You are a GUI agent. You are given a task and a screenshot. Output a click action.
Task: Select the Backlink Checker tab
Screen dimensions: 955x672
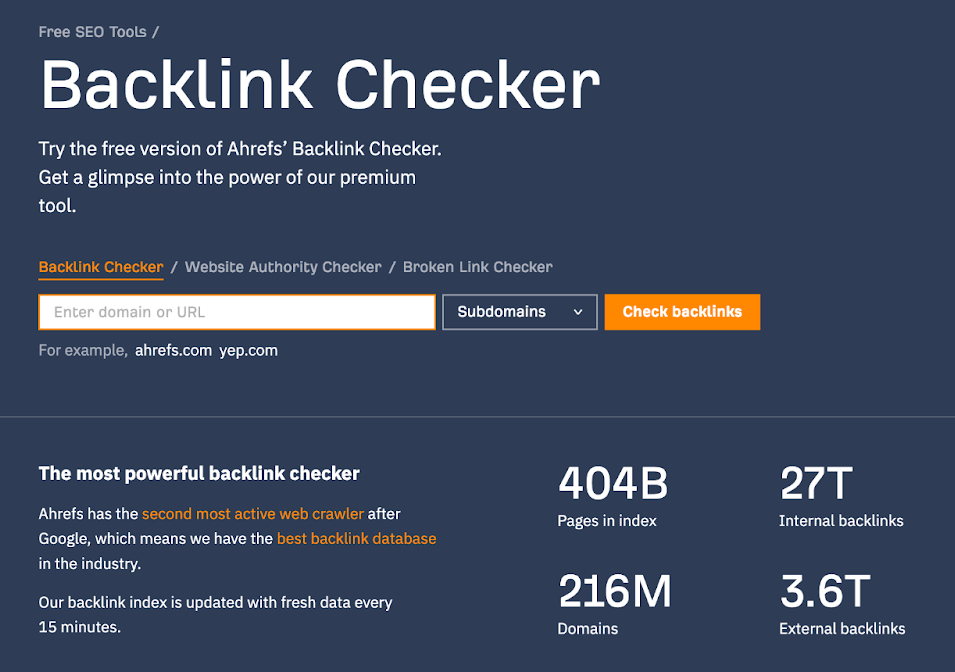click(100, 267)
